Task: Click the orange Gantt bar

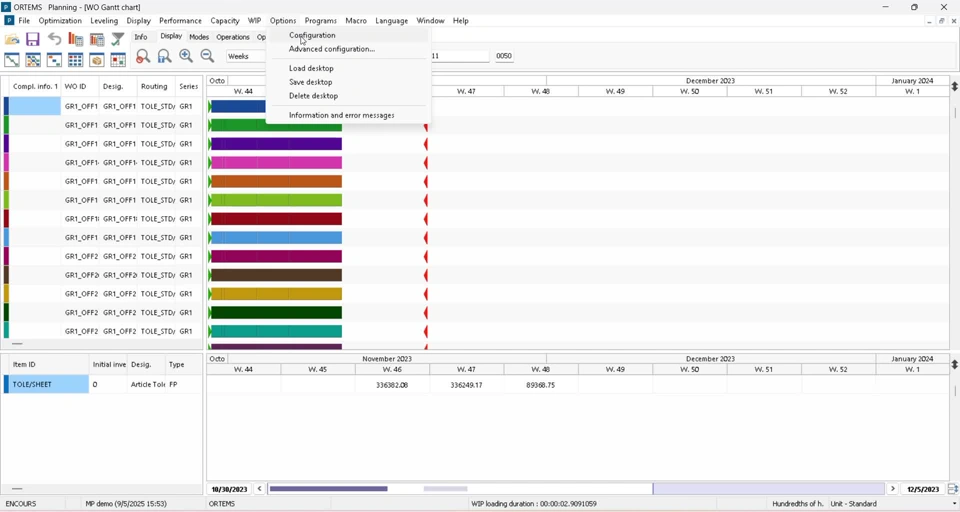Action: tap(276, 181)
